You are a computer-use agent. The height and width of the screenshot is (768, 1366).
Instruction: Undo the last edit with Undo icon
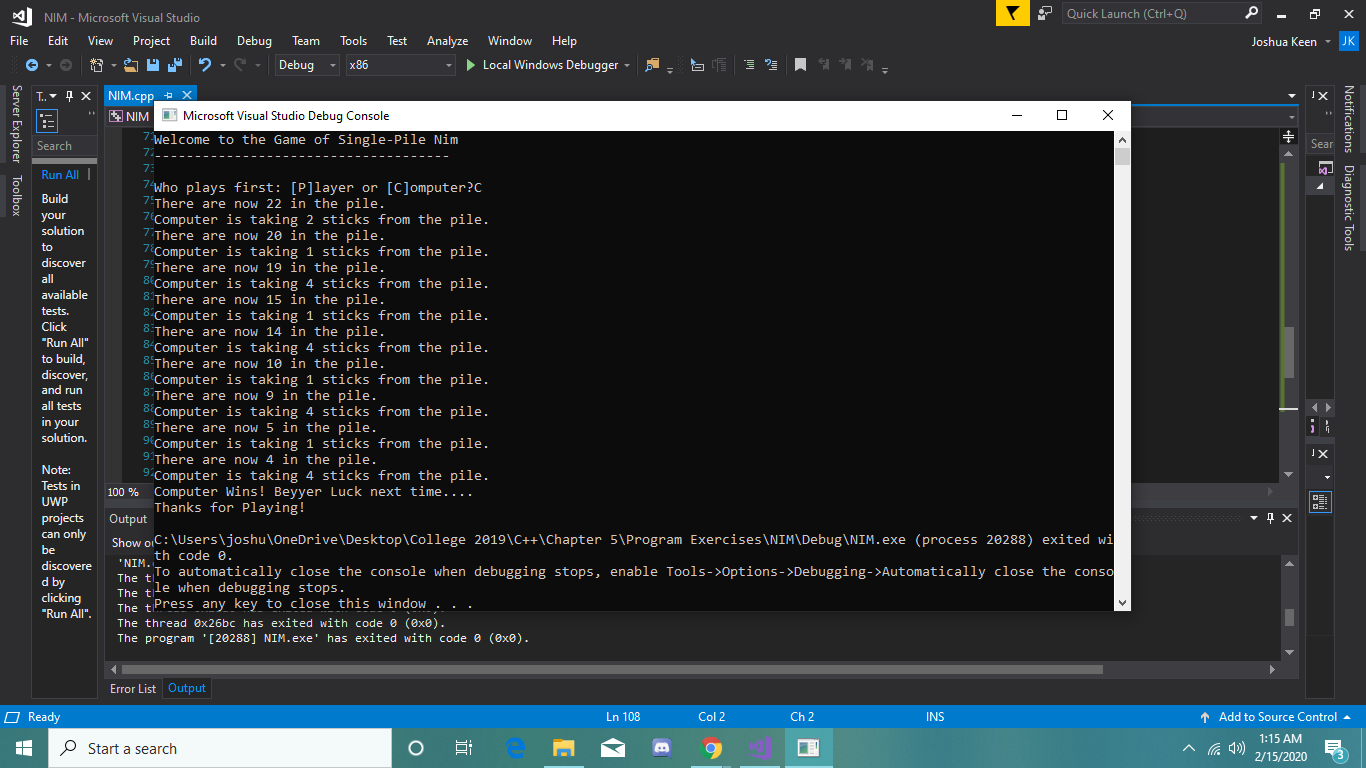click(204, 65)
